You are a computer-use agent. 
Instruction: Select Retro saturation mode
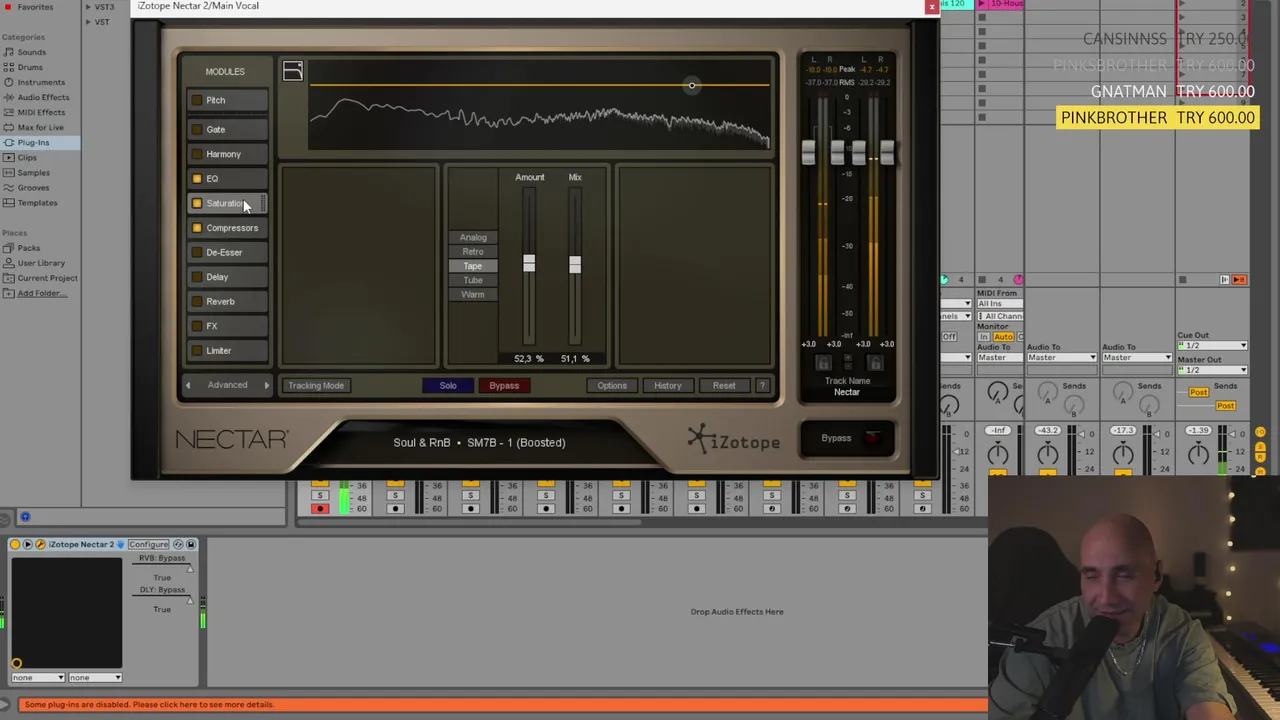pyautogui.click(x=473, y=252)
